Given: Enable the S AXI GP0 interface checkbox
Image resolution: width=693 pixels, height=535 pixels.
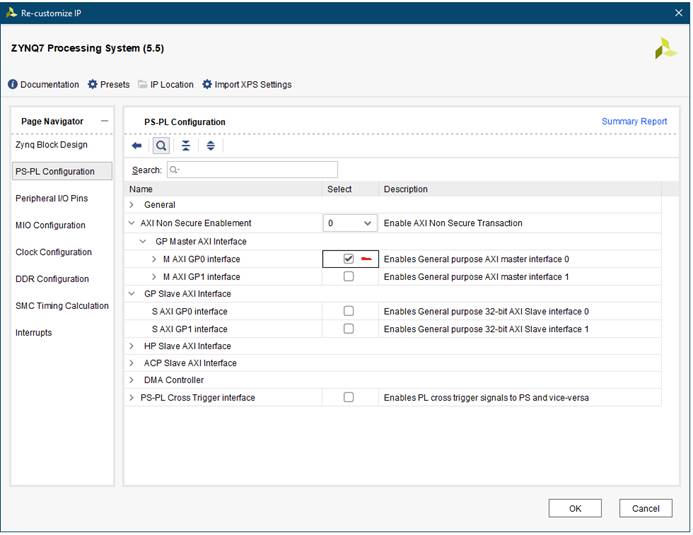Looking at the screenshot, I should 348,311.
